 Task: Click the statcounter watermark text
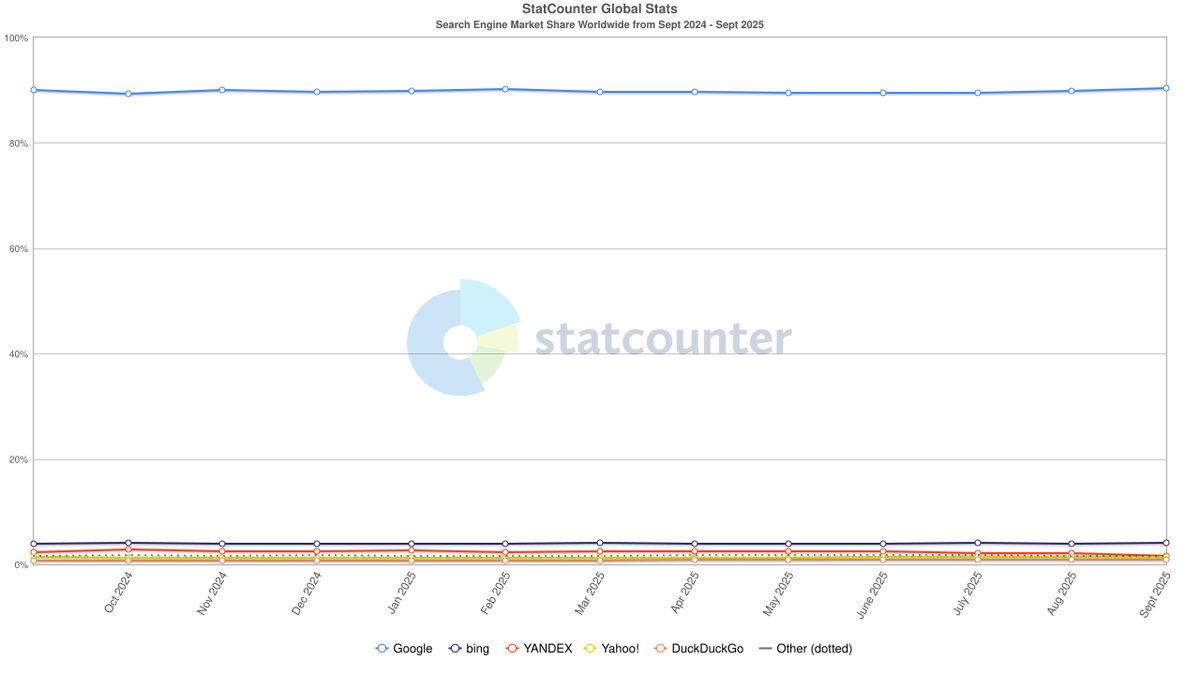[x=663, y=339]
